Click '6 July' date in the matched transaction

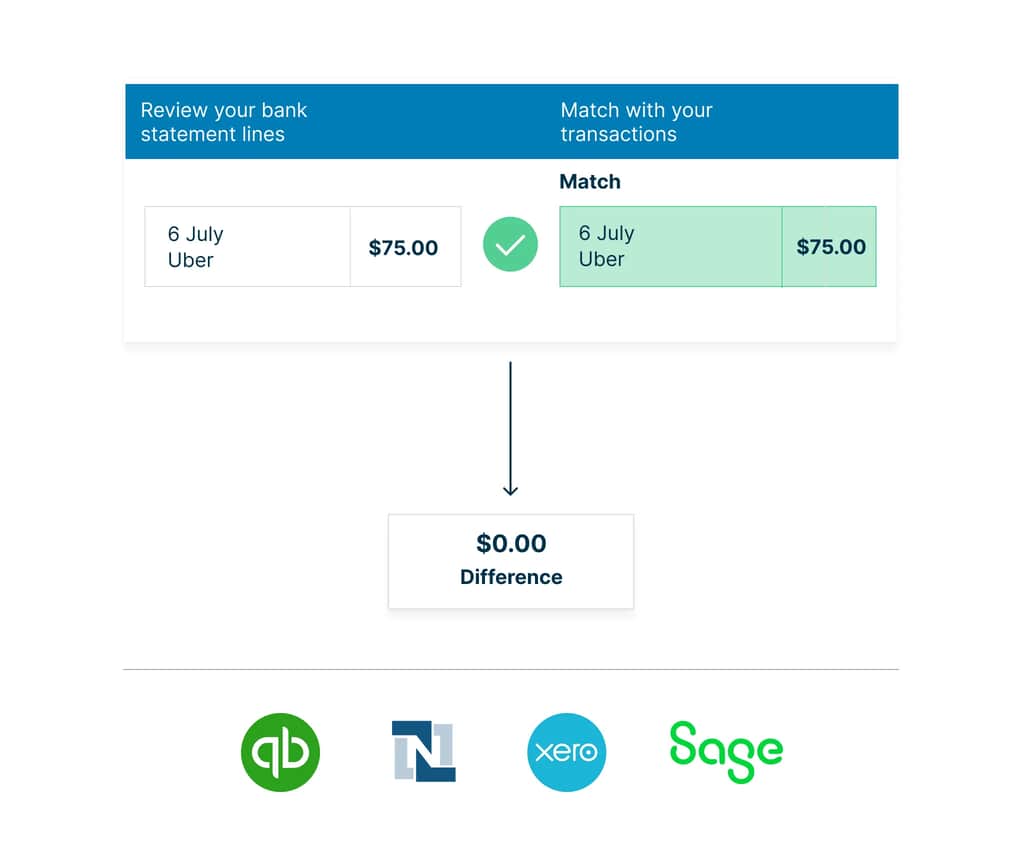(x=606, y=233)
